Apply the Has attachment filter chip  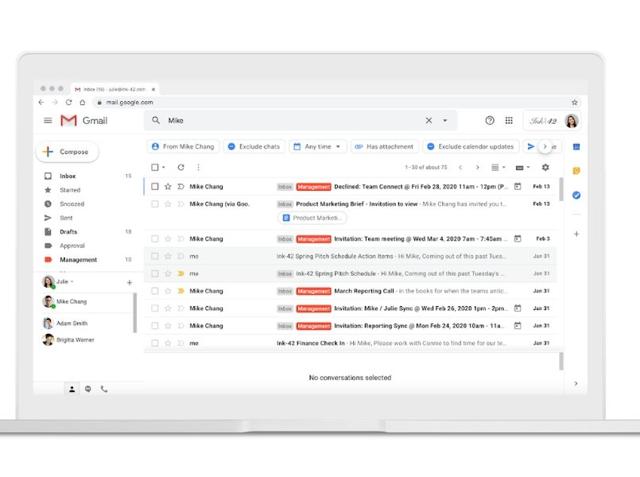pyautogui.click(x=384, y=146)
